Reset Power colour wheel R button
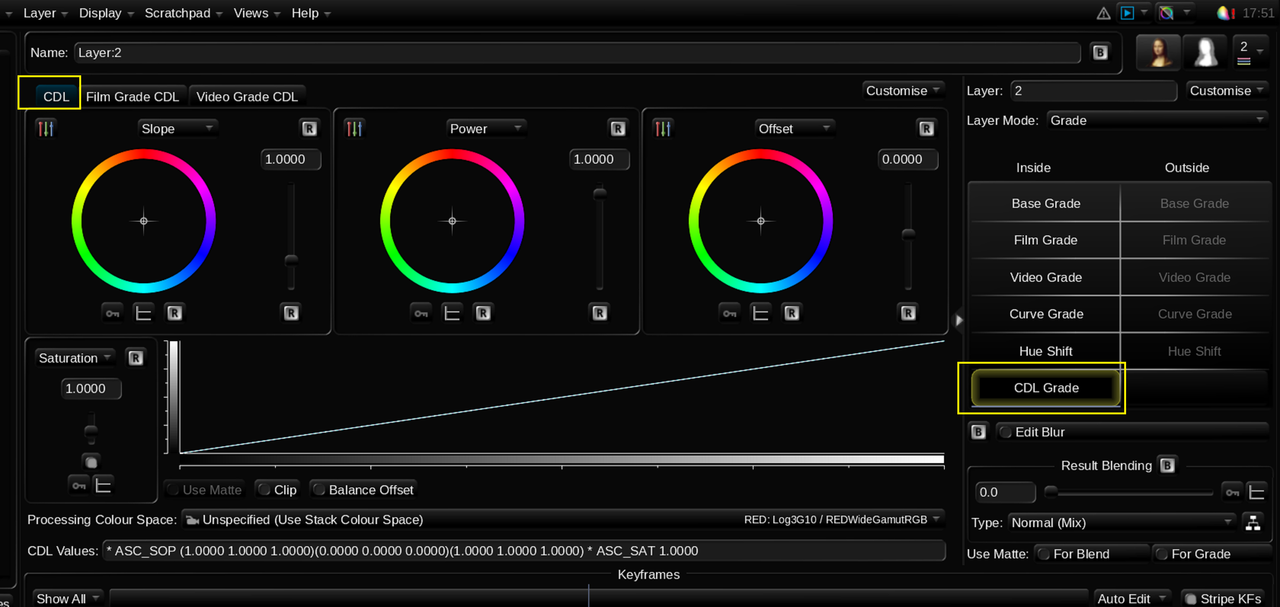 coord(483,313)
